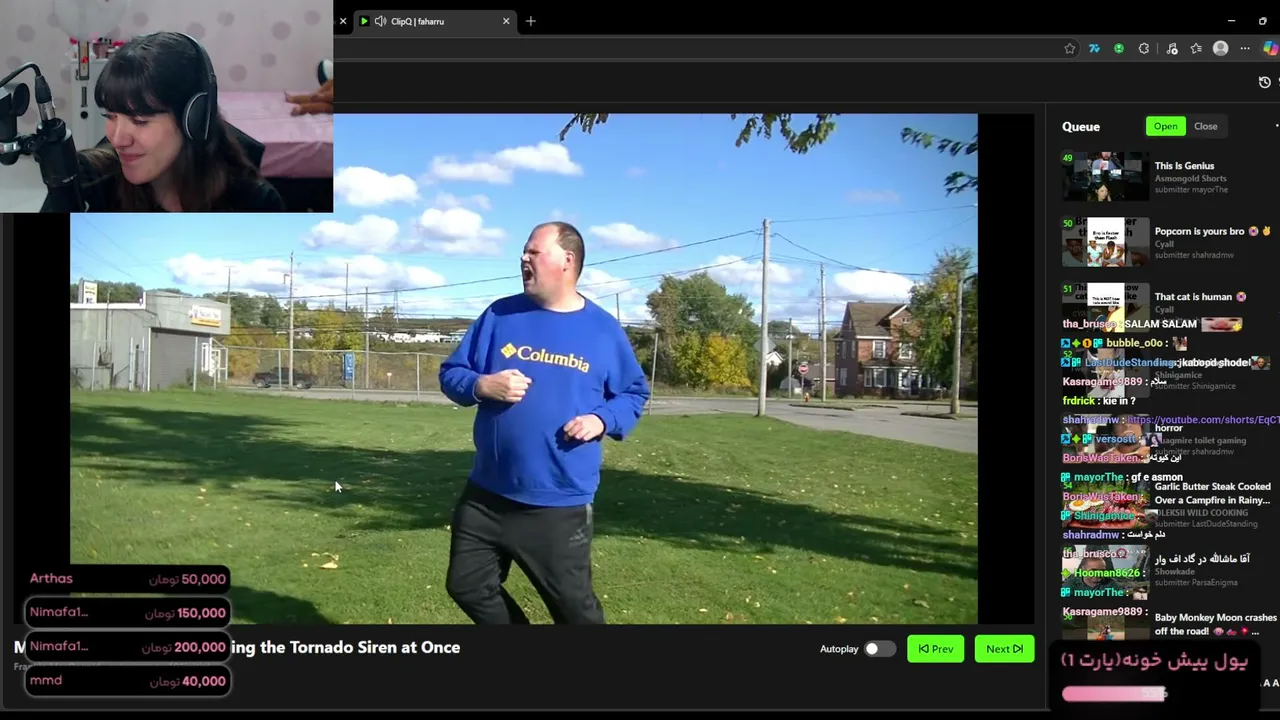Screen dimensions: 1280x720
Task: Go to the previous clip with Prev
Action: [936, 649]
